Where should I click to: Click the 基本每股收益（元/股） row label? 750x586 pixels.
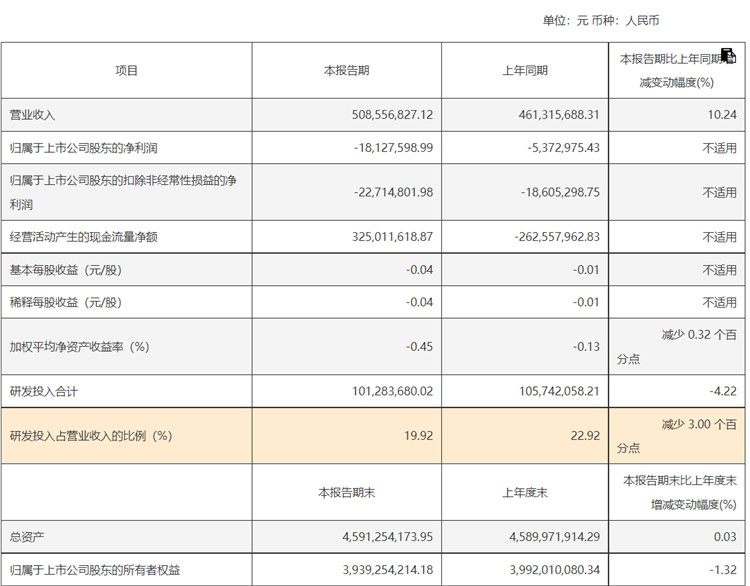click(x=66, y=270)
